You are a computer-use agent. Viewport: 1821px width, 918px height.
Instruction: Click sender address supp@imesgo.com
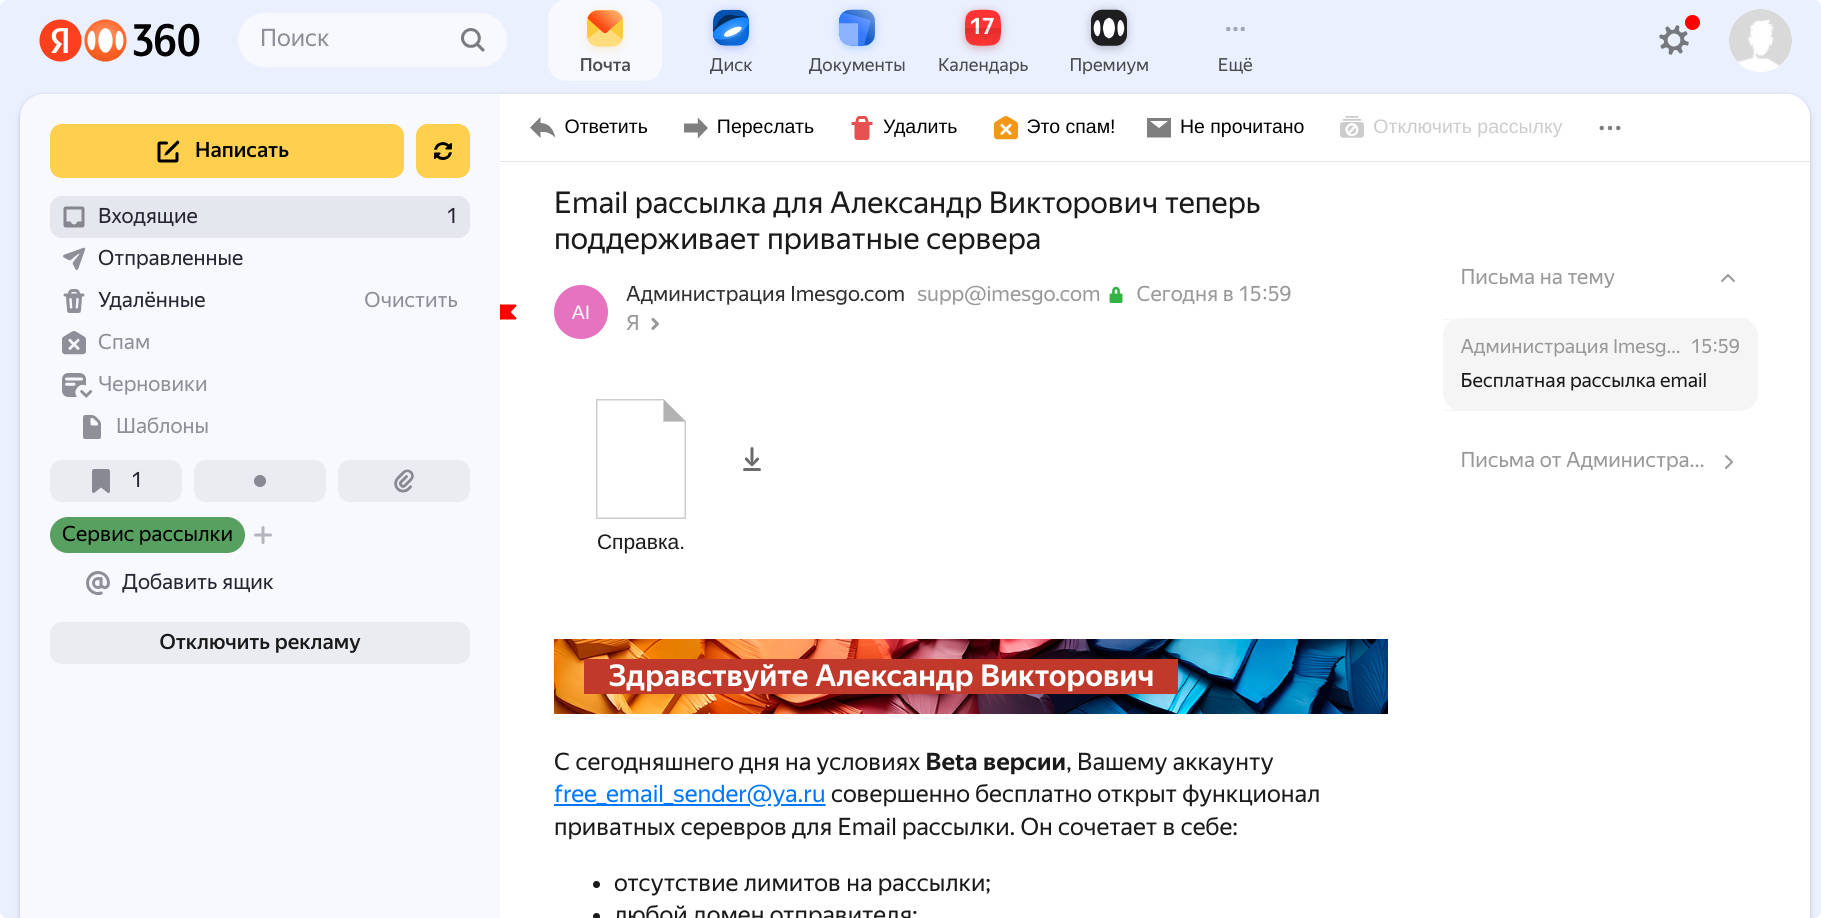pyautogui.click(x=1008, y=294)
